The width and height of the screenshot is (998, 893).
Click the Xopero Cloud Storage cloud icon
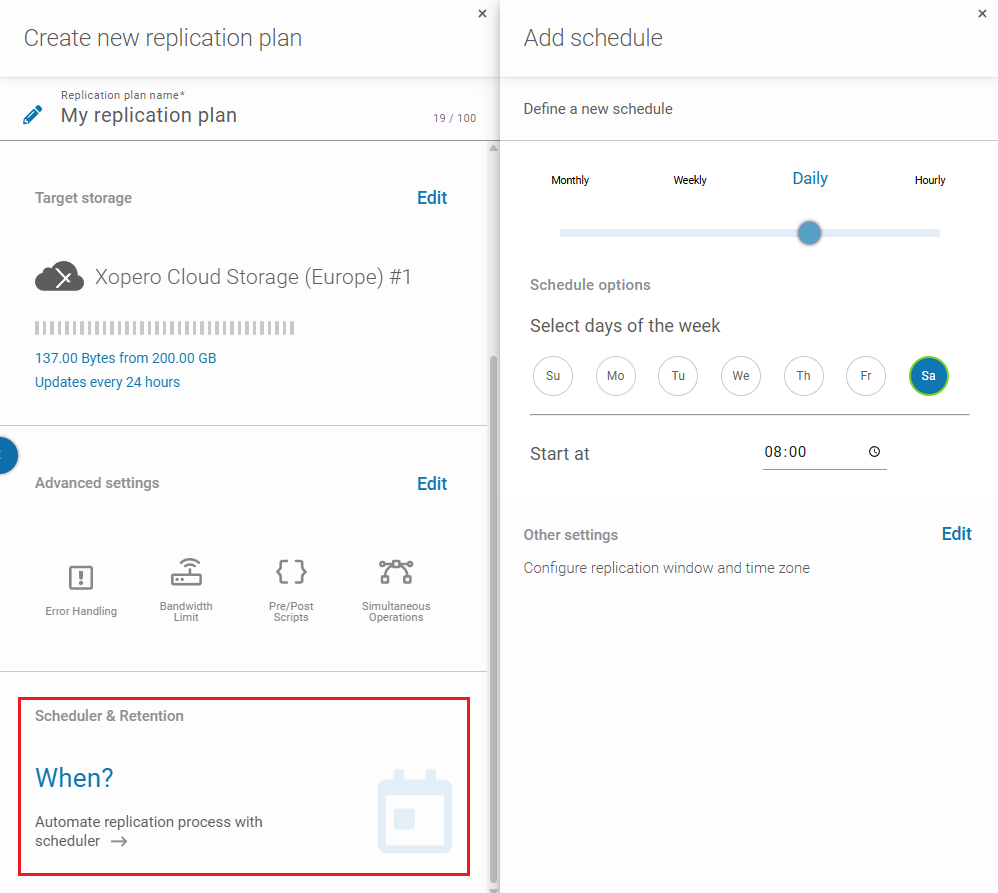click(59, 276)
